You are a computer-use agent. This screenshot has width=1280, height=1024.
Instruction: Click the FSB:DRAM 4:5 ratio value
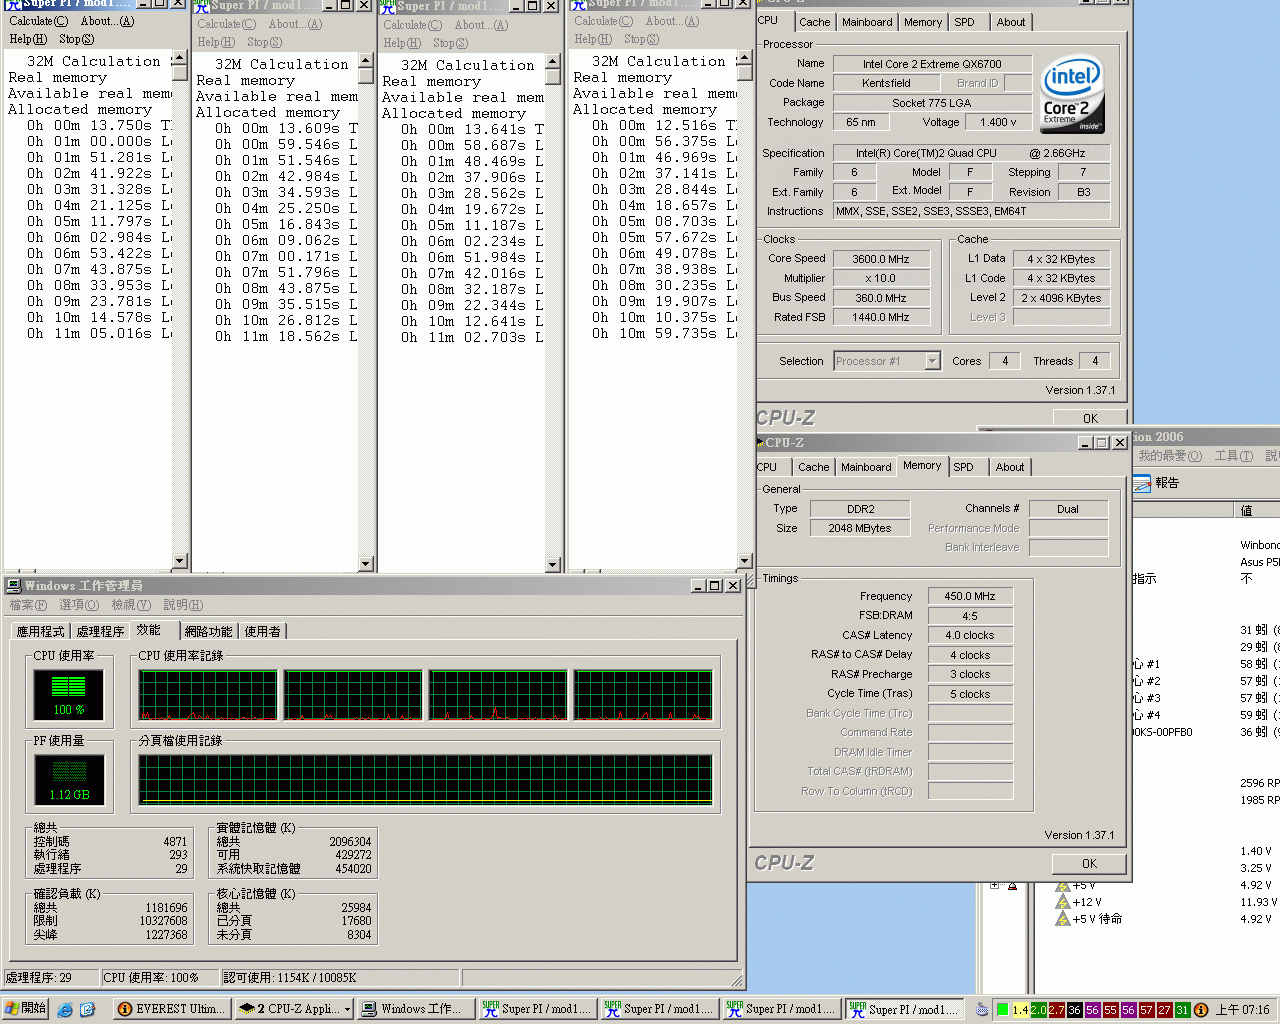click(x=970, y=616)
